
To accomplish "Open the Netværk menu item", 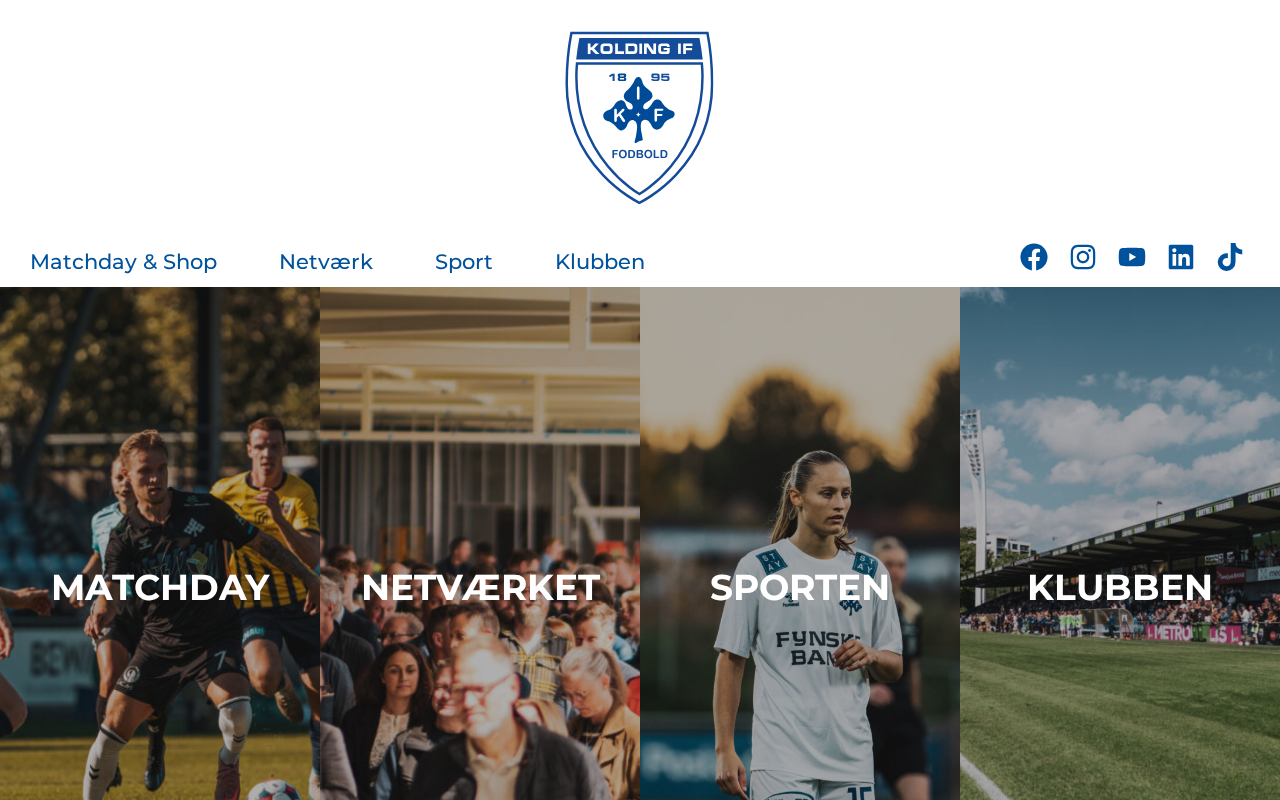I will pyautogui.click(x=326, y=262).
